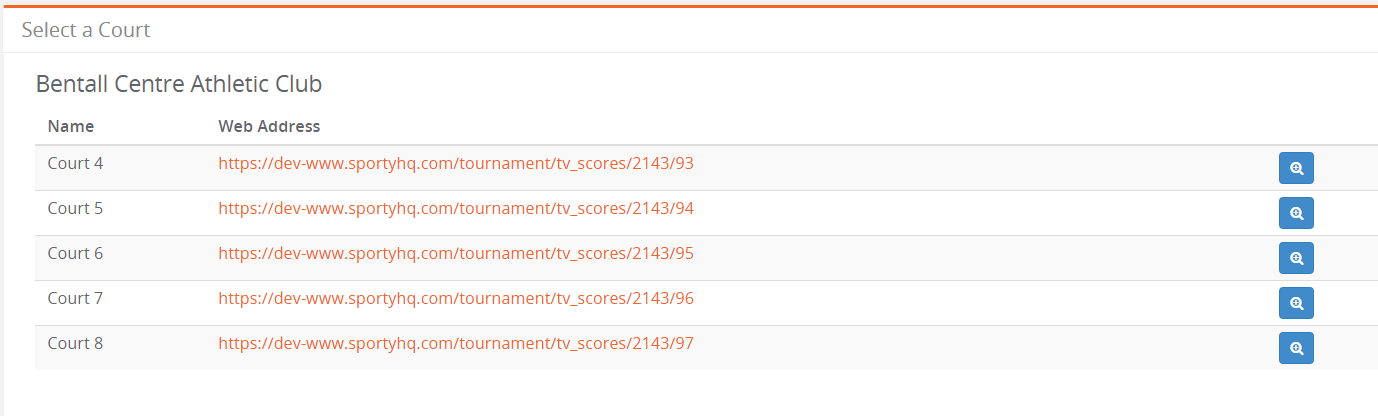This screenshot has height=416, width=1378.
Task: View Court 7 using the magnifier icon
Action: point(1296,303)
